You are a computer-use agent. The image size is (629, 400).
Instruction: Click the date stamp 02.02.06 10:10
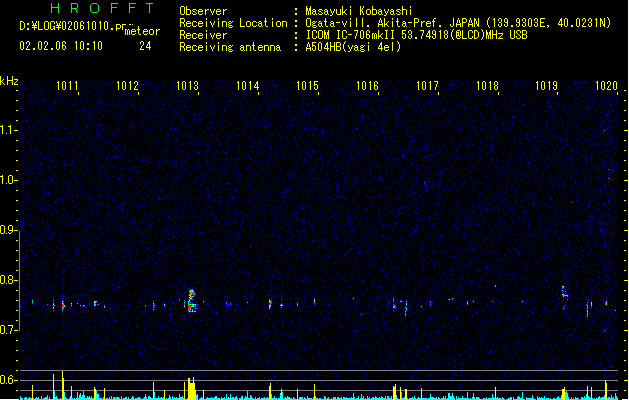pyautogui.click(x=61, y=46)
